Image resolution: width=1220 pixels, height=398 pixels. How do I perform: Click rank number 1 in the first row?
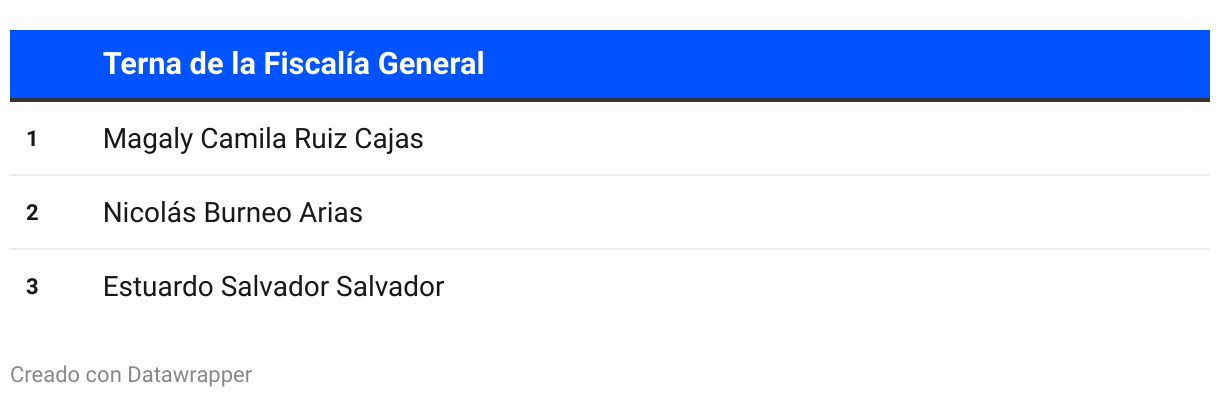[x=32, y=139]
